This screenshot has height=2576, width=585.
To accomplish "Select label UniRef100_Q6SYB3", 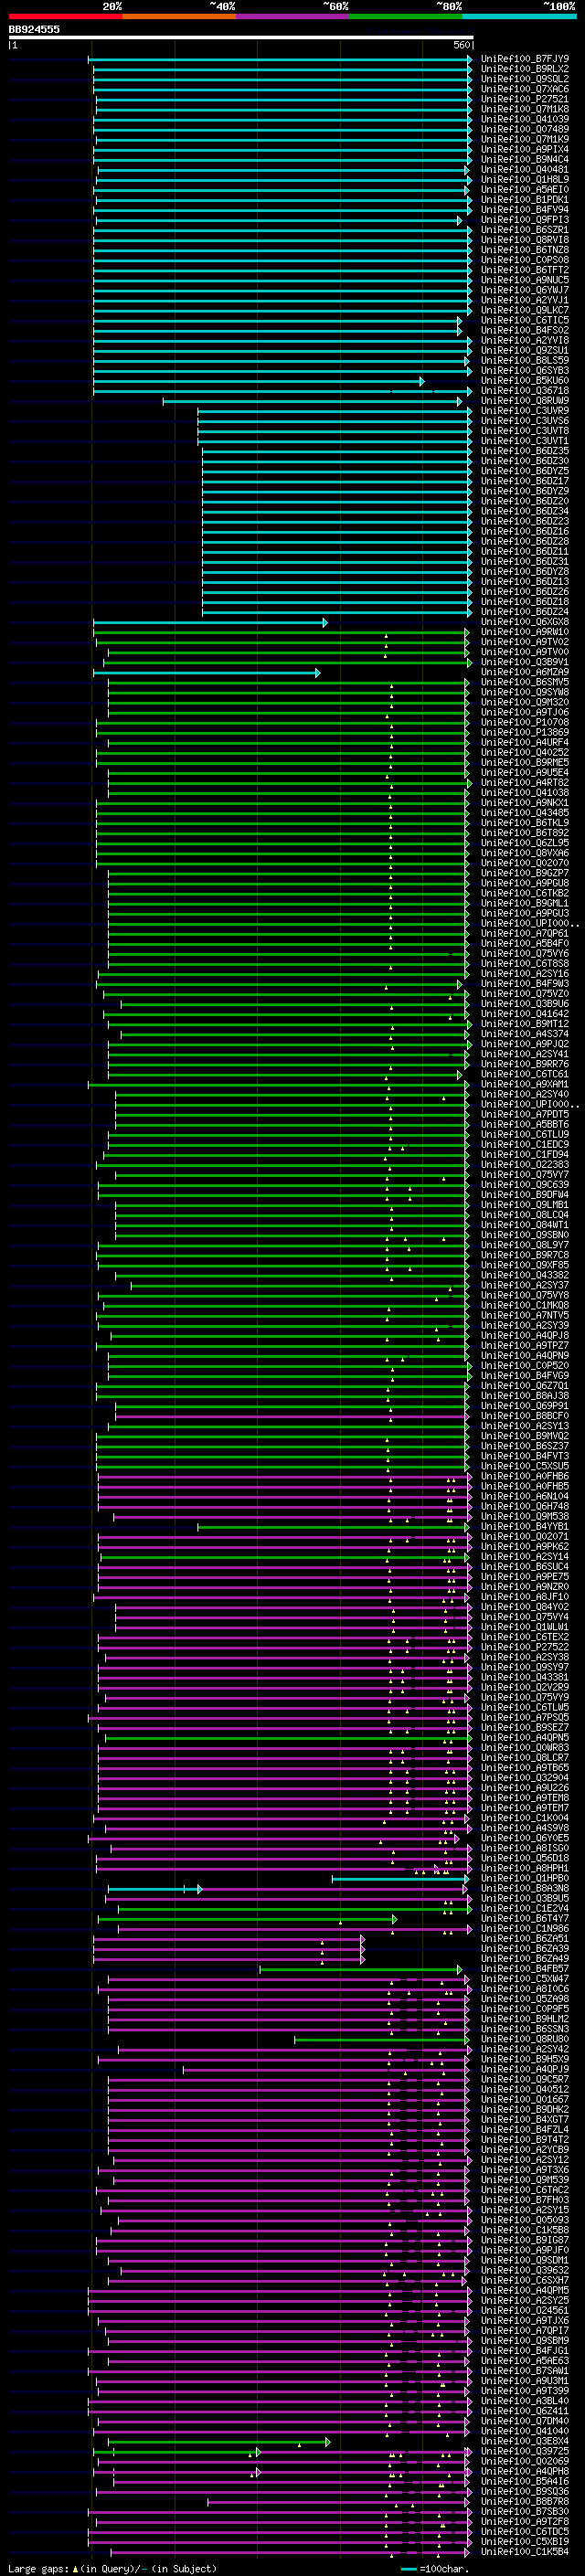I will pos(525,371).
